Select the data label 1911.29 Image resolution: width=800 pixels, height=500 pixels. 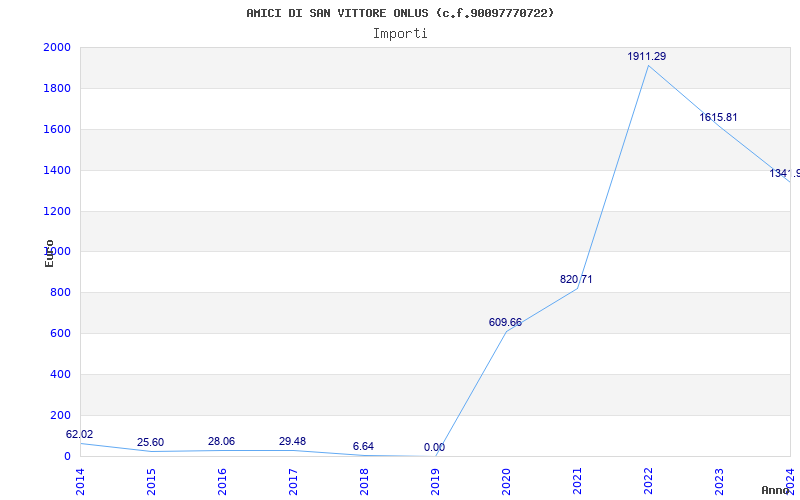coord(646,57)
